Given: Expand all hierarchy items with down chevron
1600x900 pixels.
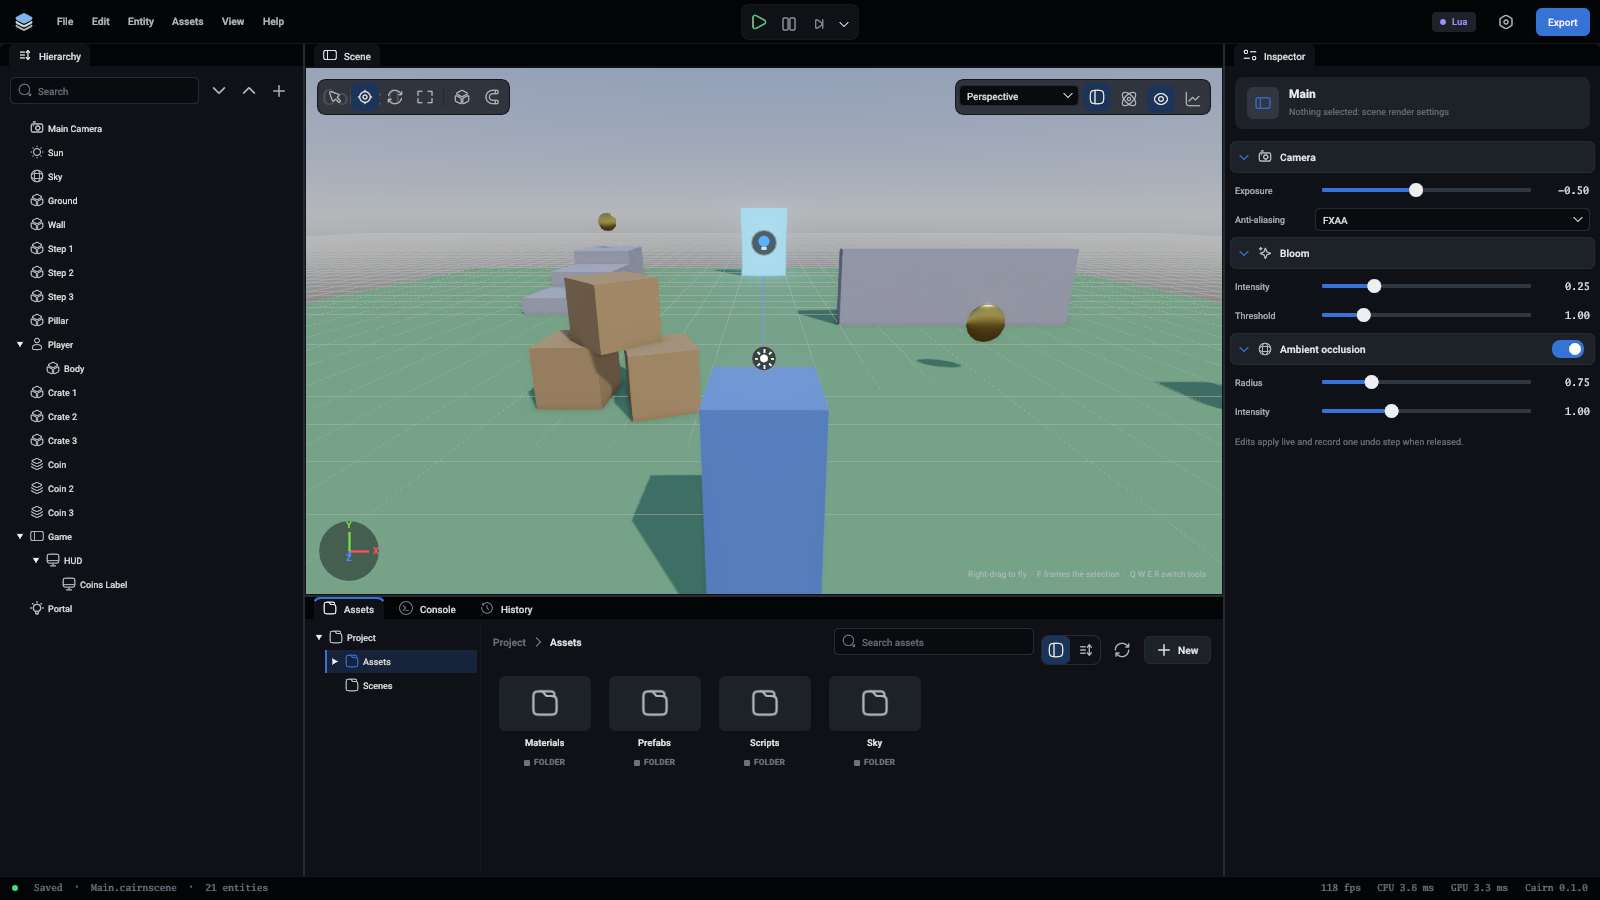Looking at the screenshot, I should (x=219, y=91).
